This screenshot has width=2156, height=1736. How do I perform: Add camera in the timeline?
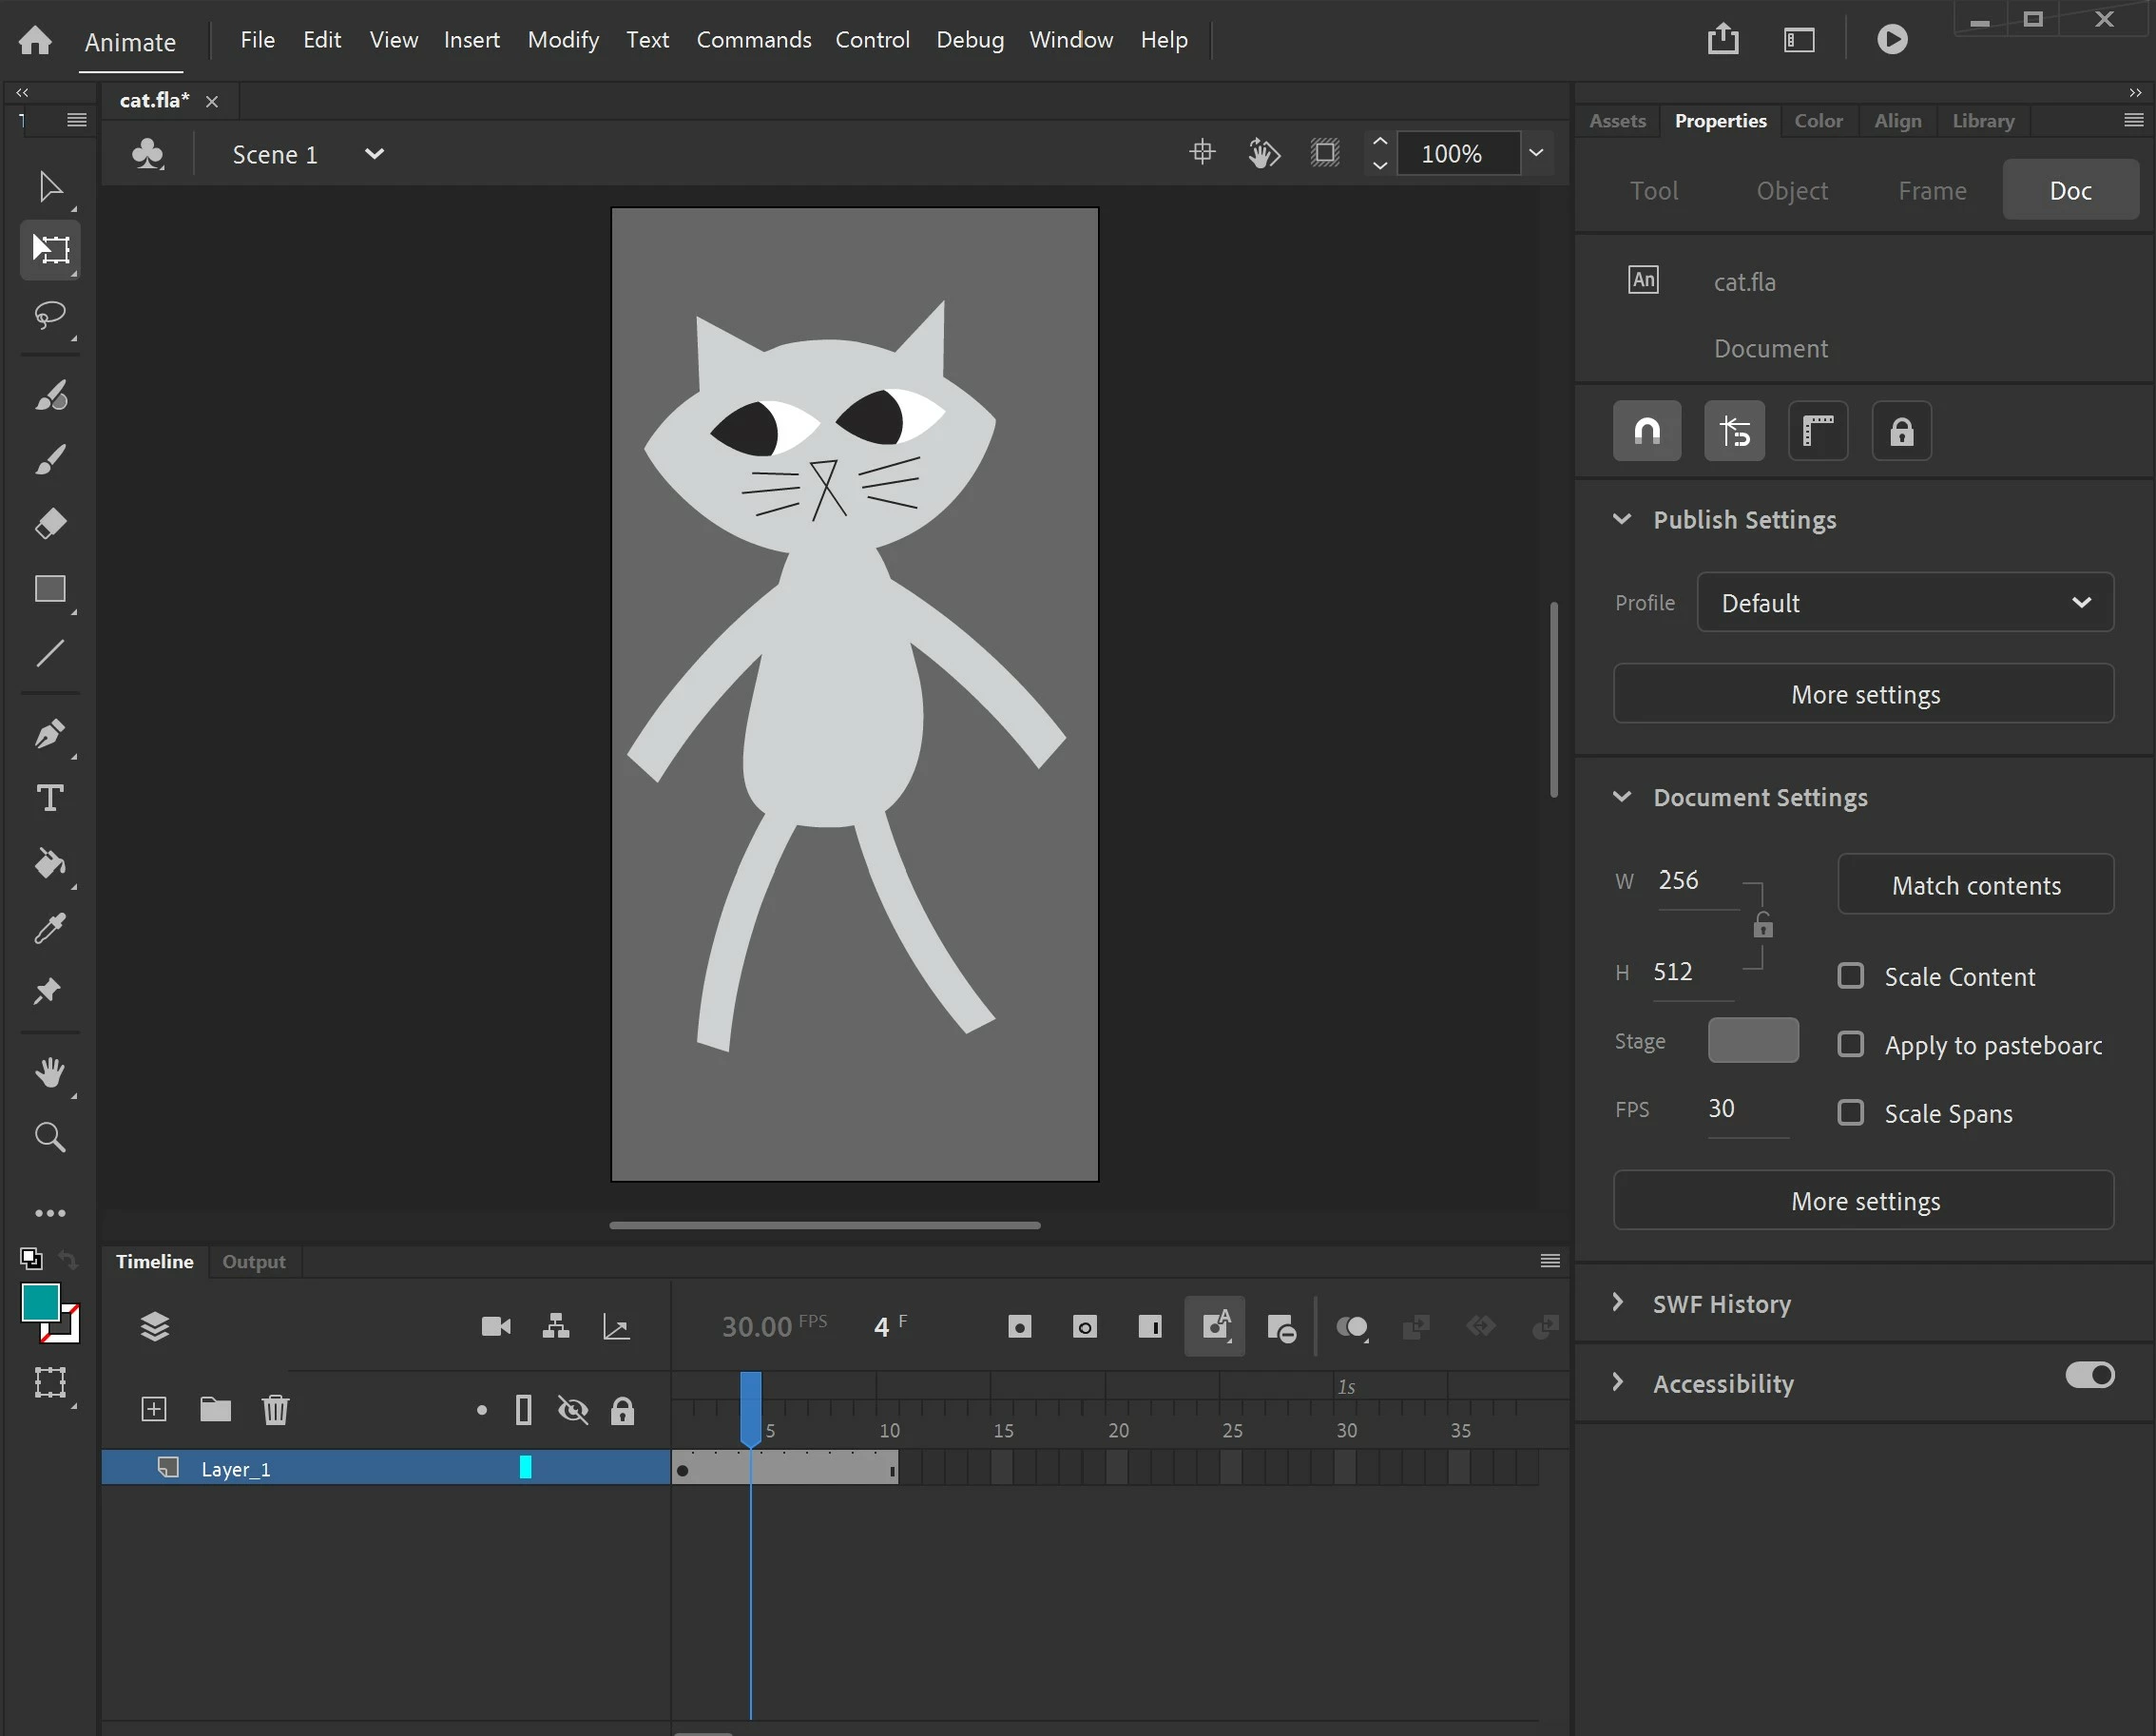point(496,1326)
